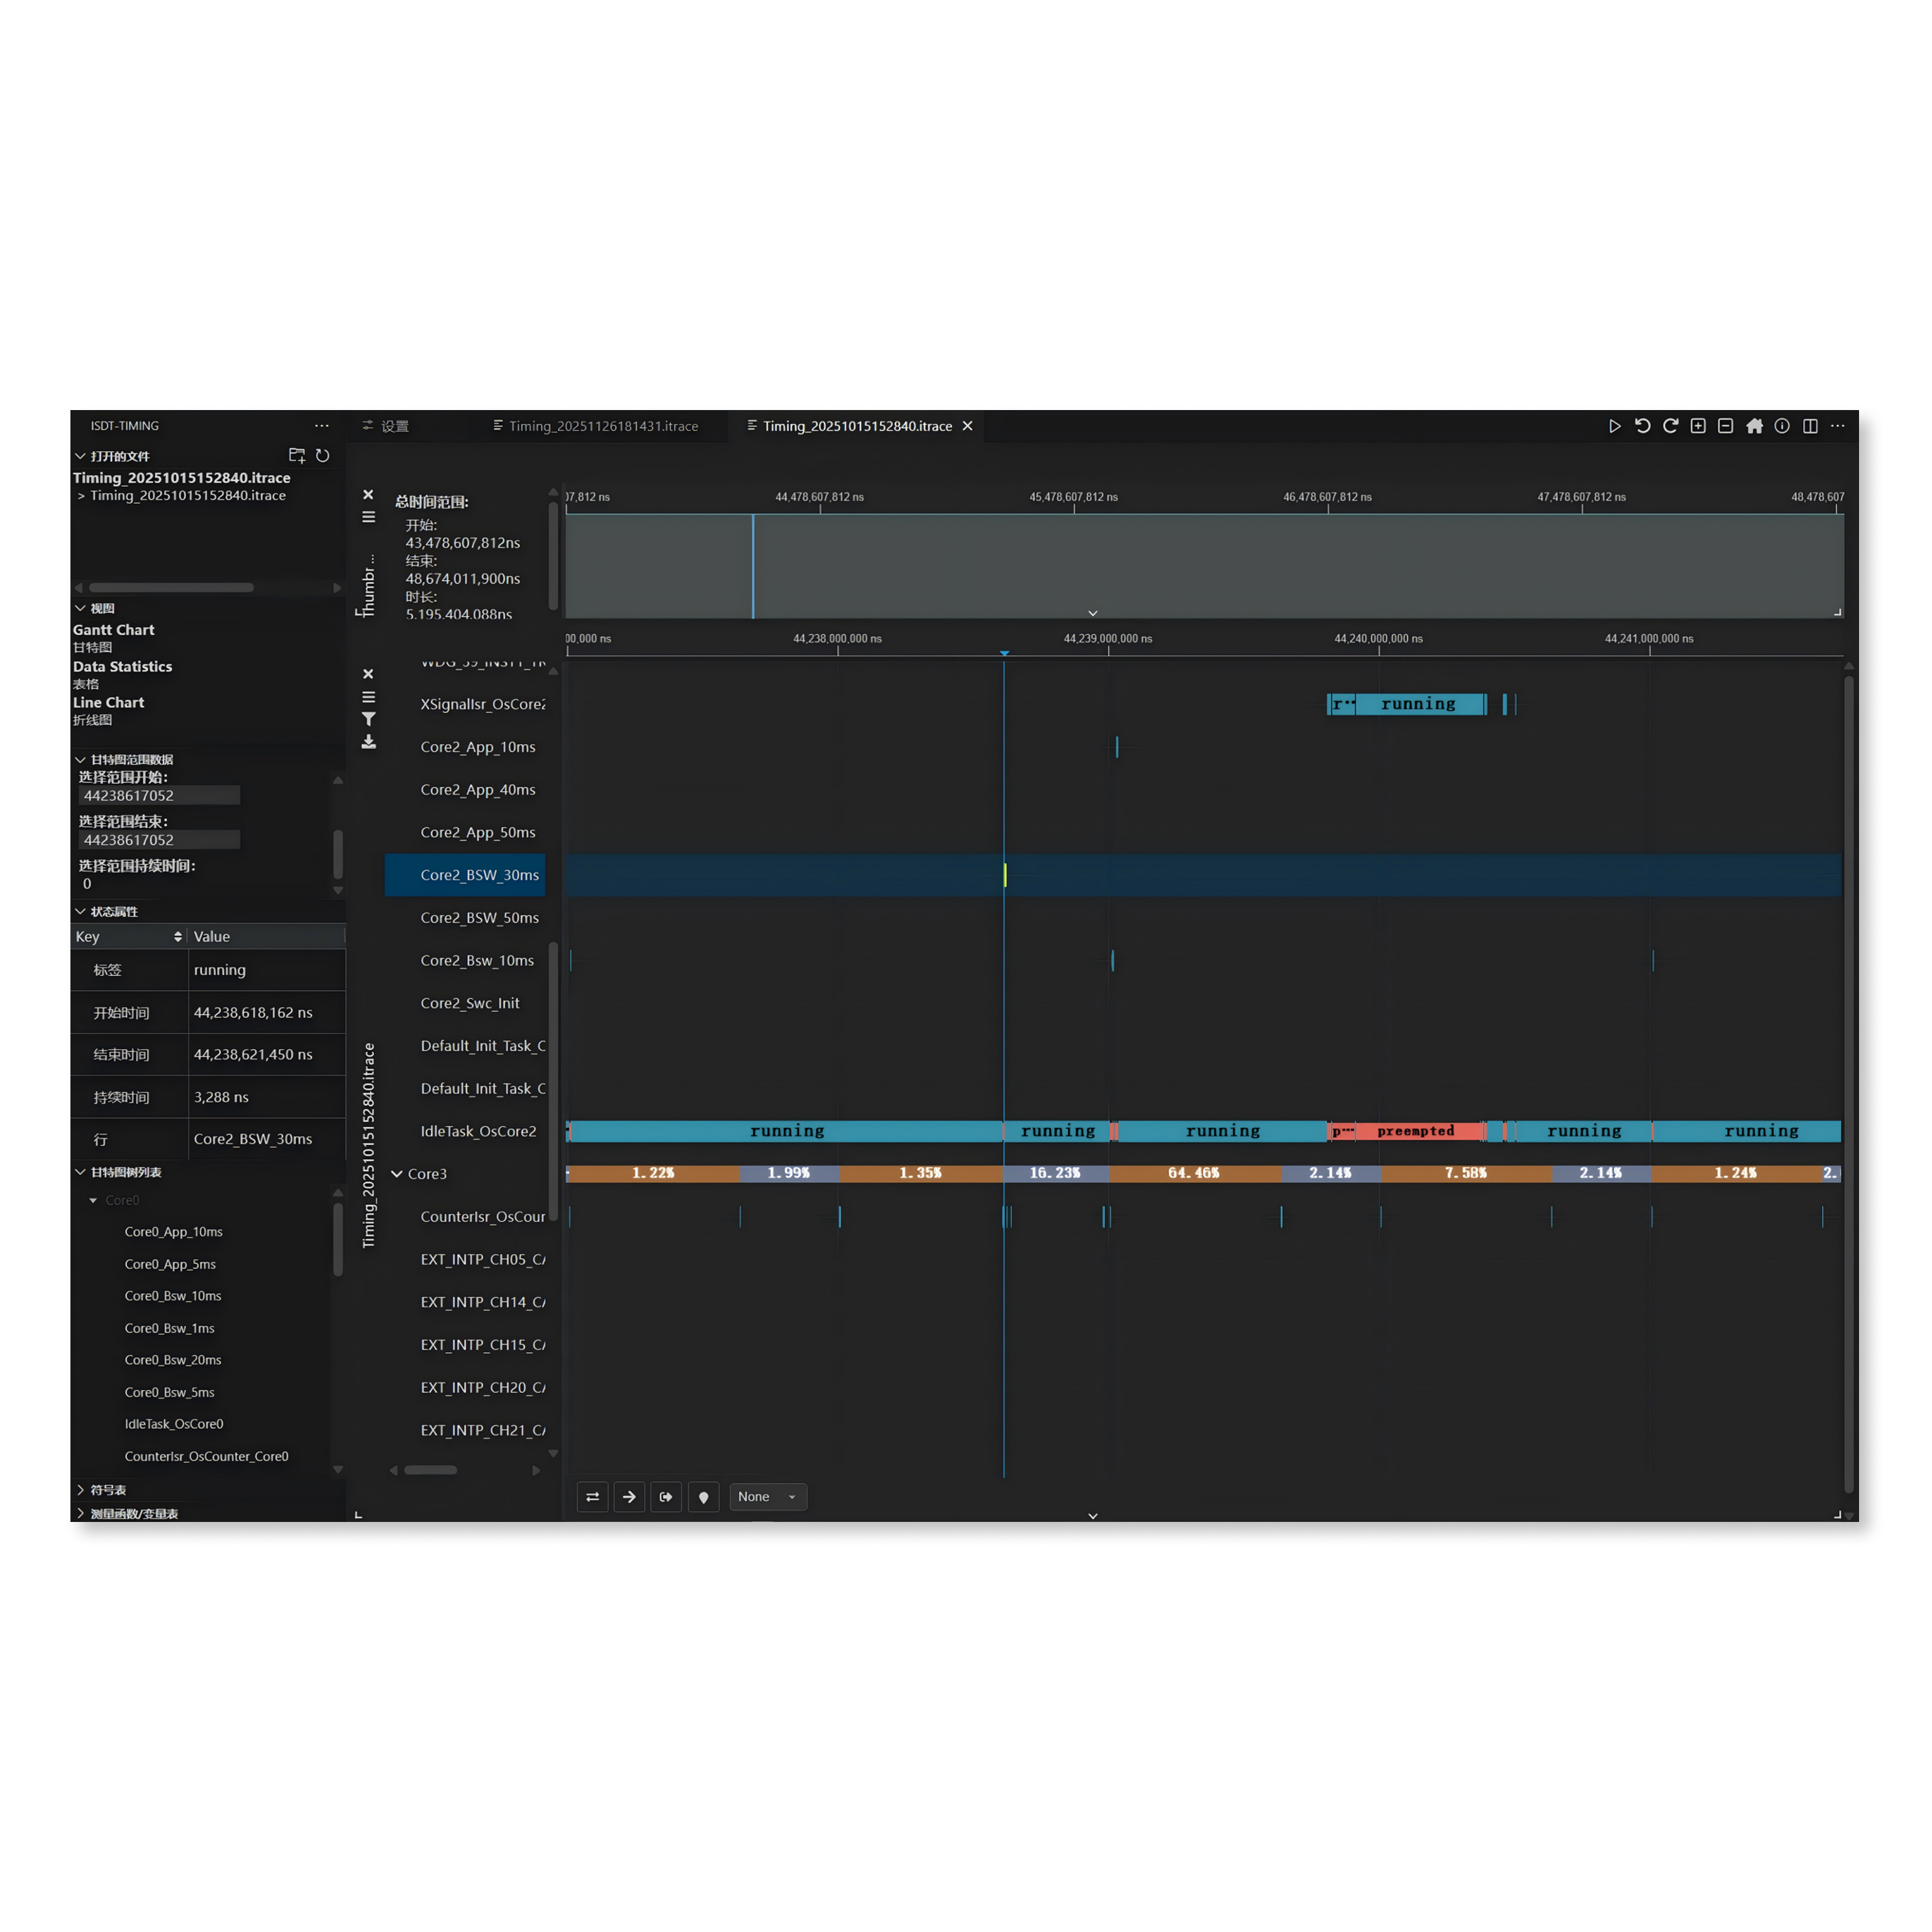Click the download export icon below the filter
1932x1932 pixels.
pyautogui.click(x=369, y=742)
